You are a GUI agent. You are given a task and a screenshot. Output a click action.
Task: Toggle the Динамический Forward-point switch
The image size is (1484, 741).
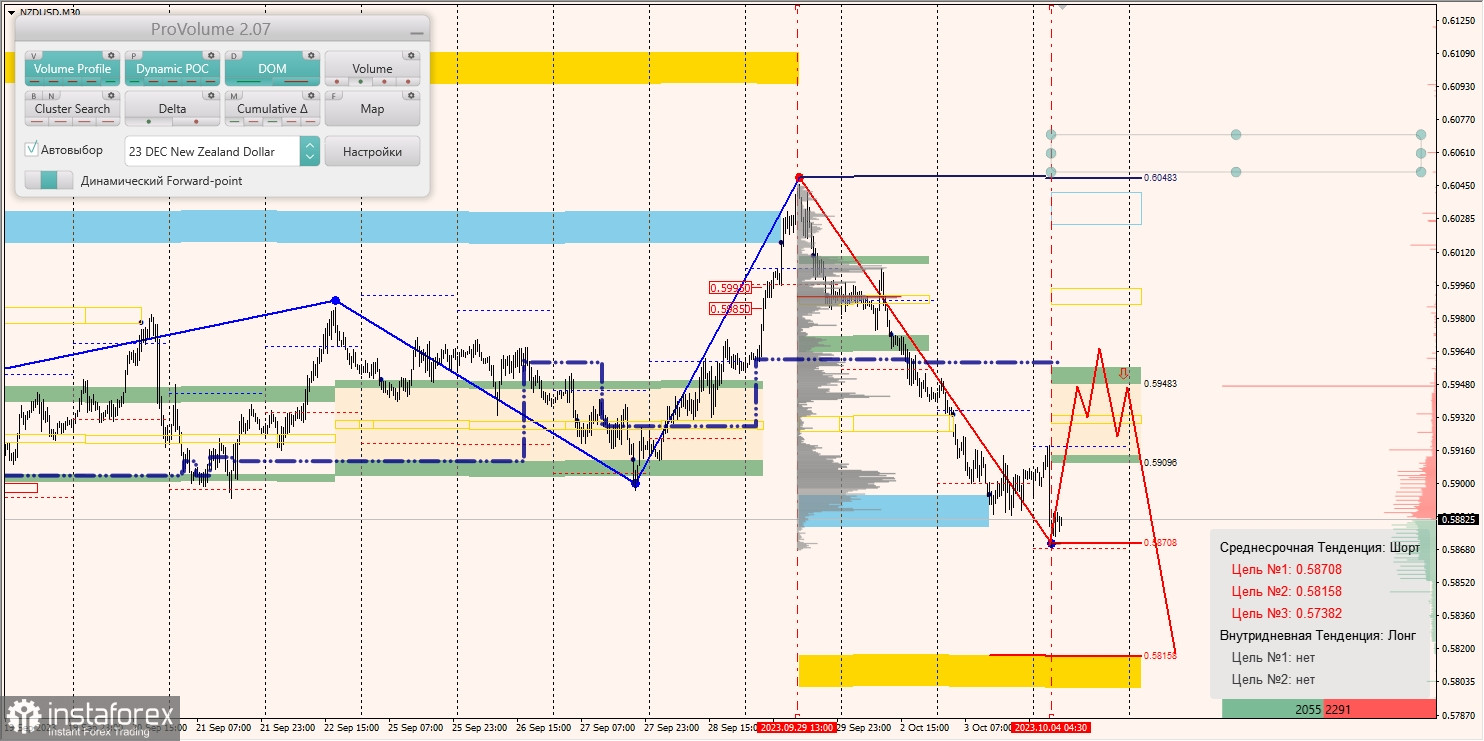click(49, 180)
